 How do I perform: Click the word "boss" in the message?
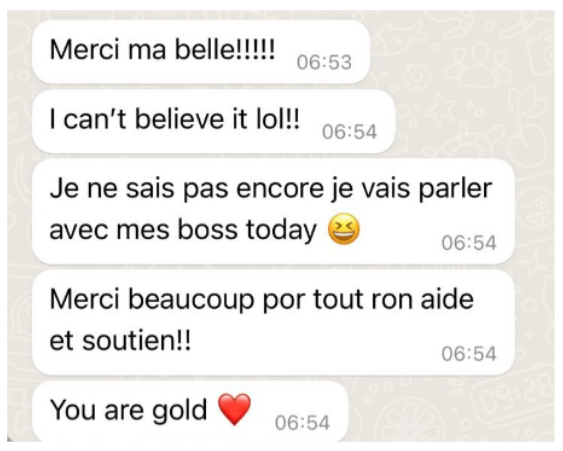(x=208, y=229)
